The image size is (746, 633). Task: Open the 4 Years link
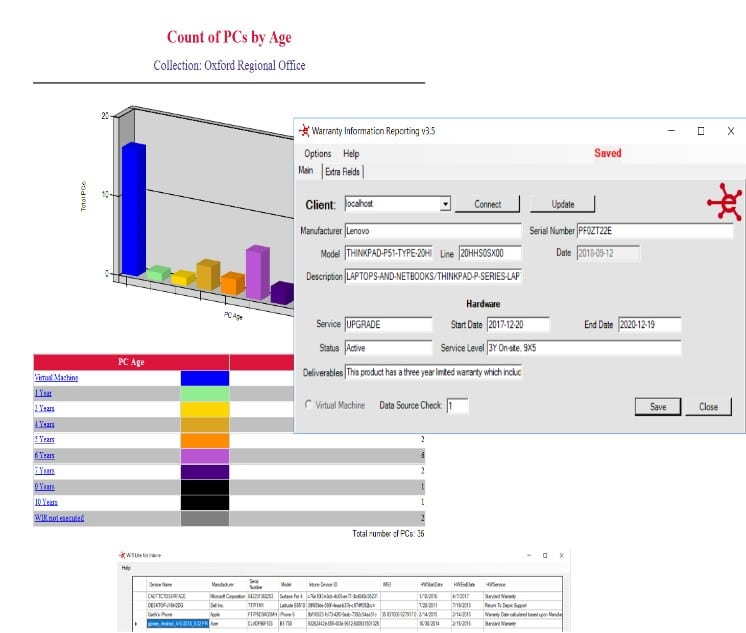44,424
